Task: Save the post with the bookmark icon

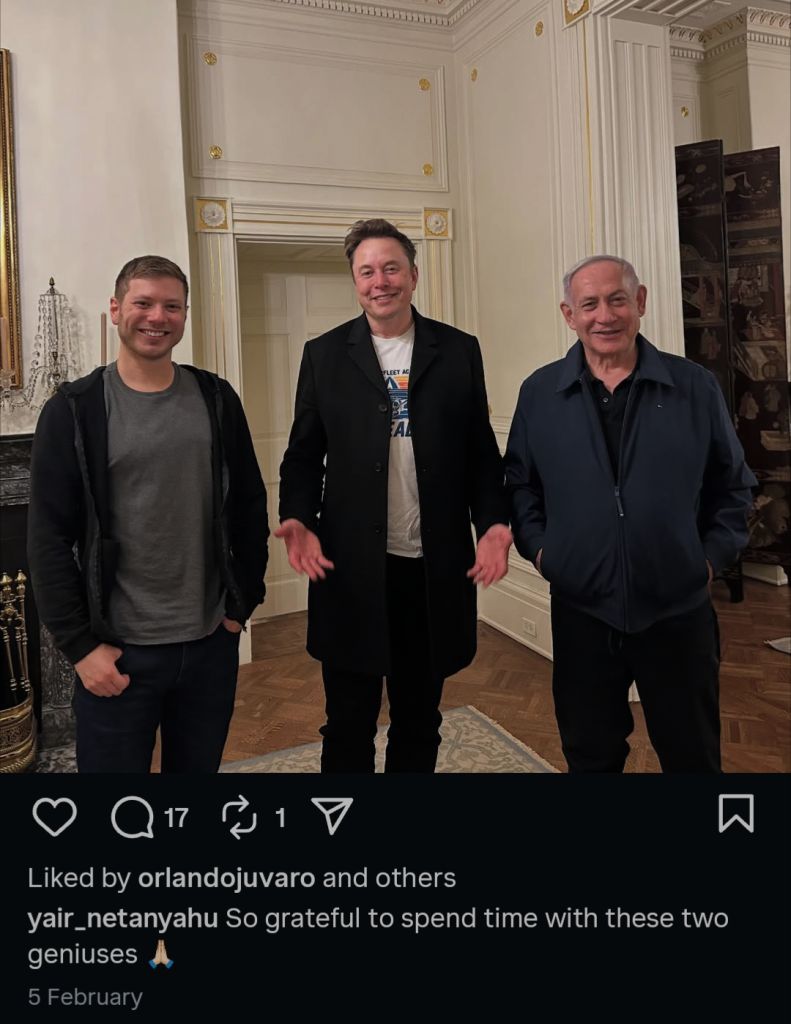Action: tap(736, 814)
